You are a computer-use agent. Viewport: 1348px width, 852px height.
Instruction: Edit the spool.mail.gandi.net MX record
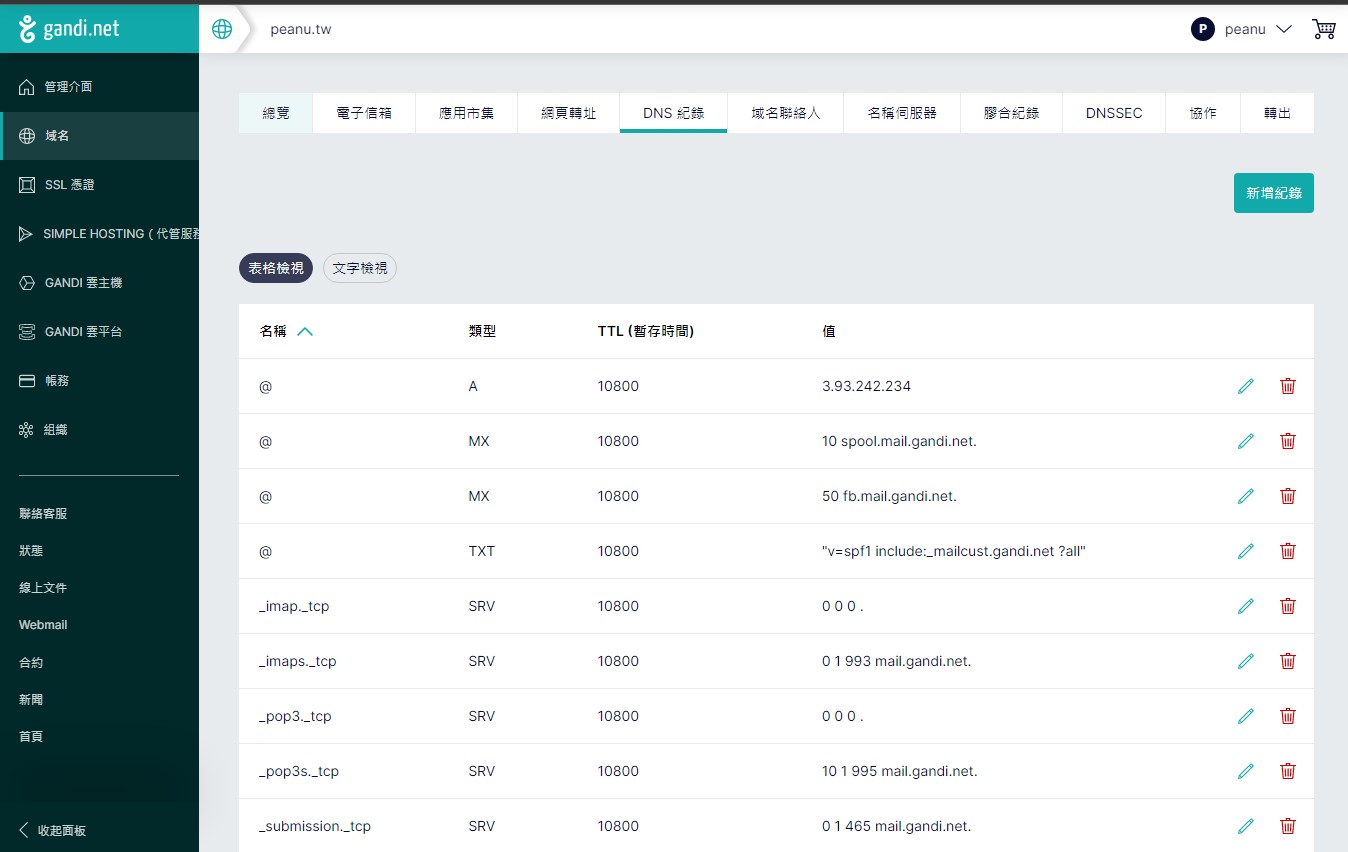[x=1246, y=441]
